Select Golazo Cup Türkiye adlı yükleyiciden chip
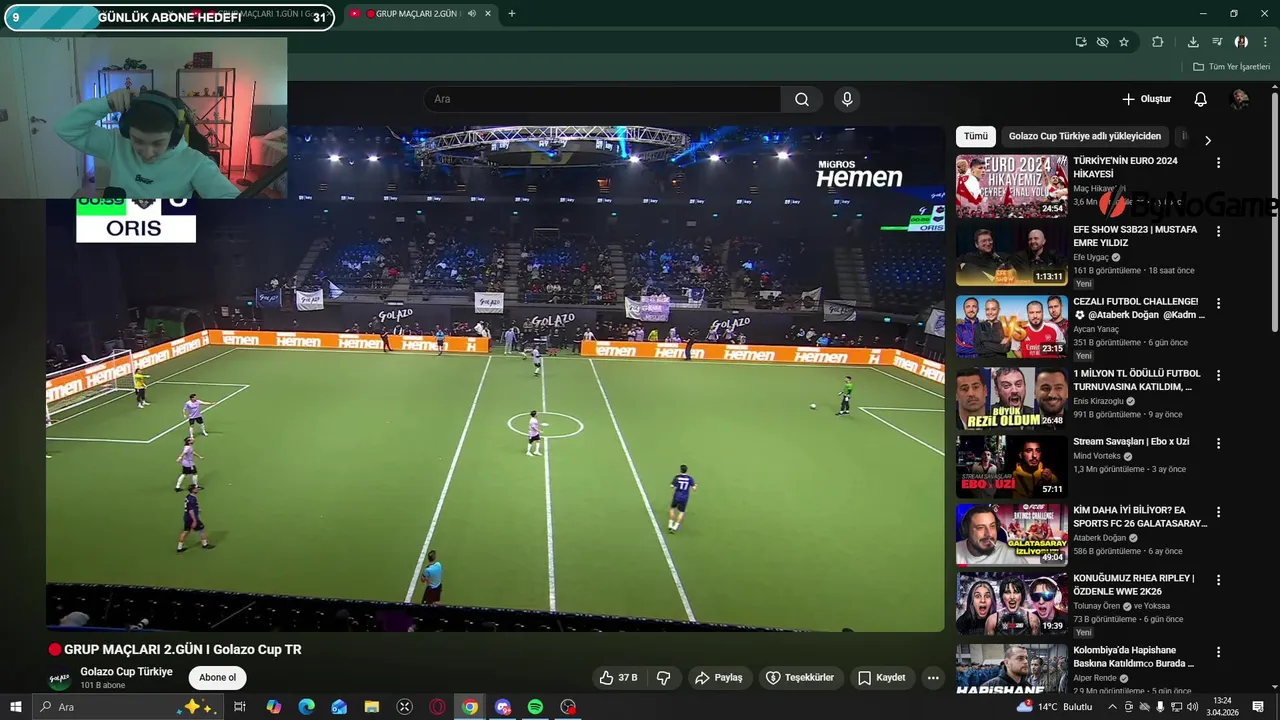This screenshot has width=1280, height=720. click(1085, 136)
